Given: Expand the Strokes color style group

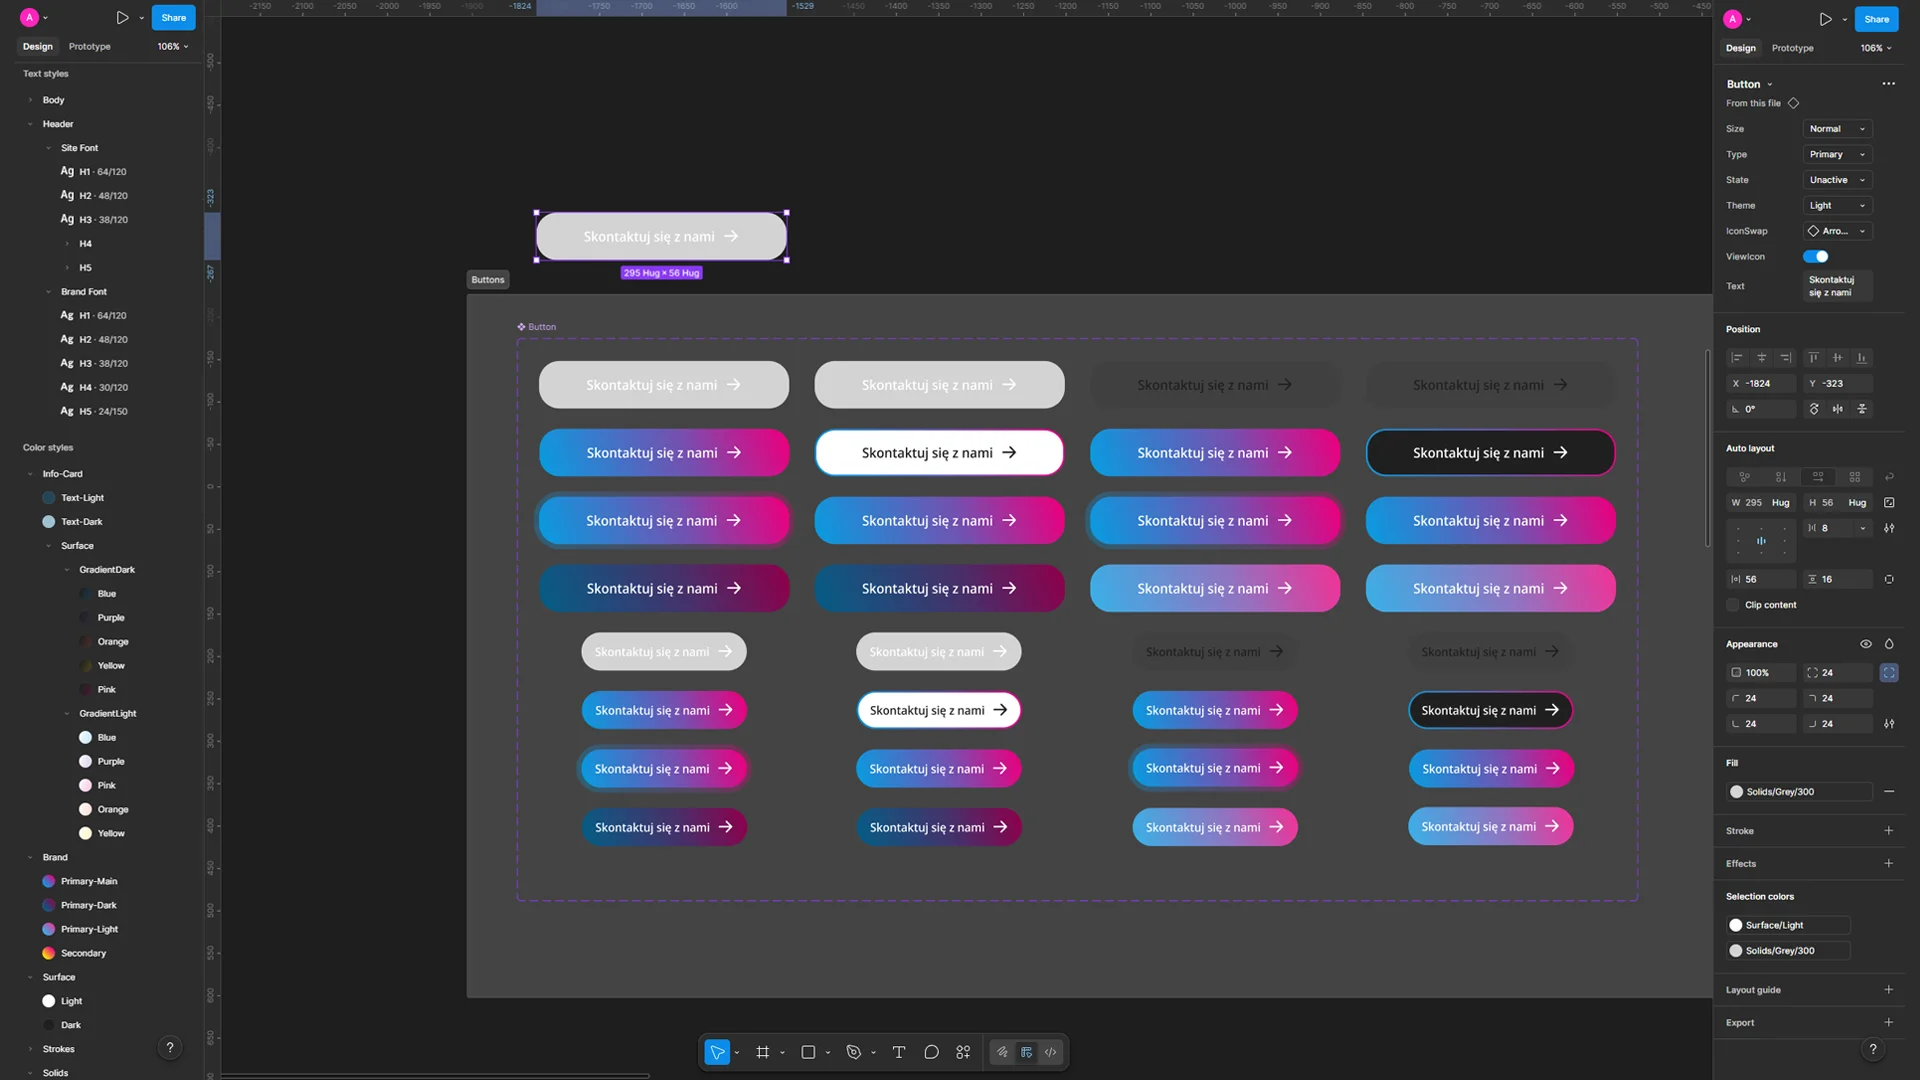Looking at the screenshot, I should tap(31, 1049).
